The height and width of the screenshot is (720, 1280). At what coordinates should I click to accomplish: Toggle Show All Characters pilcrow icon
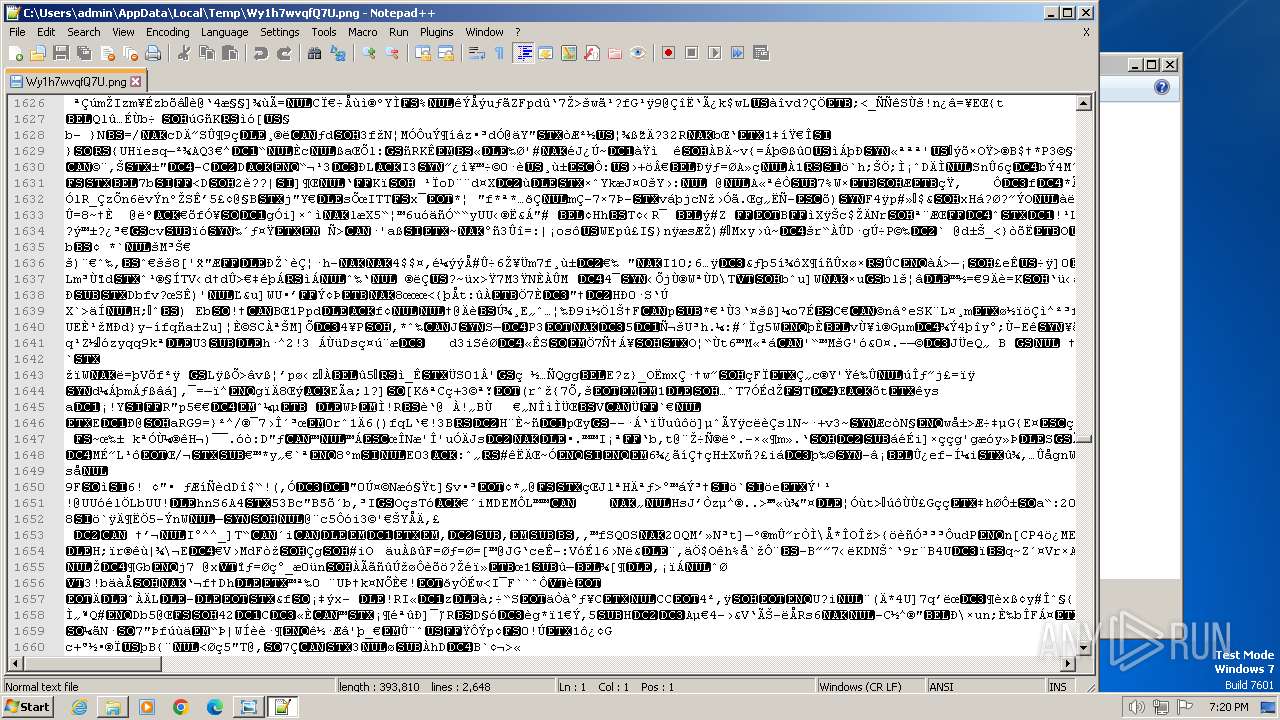pos(499,53)
